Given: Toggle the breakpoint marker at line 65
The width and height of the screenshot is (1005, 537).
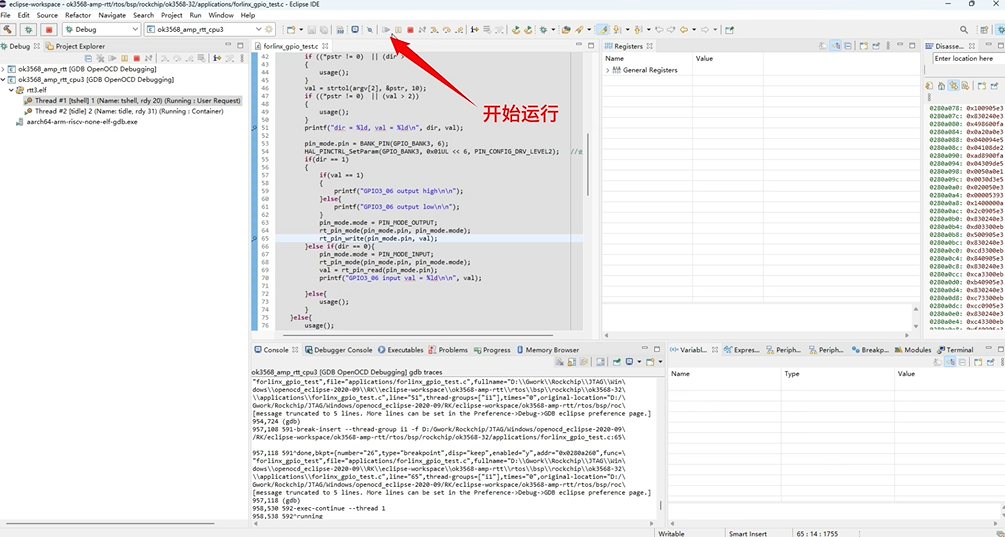Looking at the screenshot, I should [254, 238].
